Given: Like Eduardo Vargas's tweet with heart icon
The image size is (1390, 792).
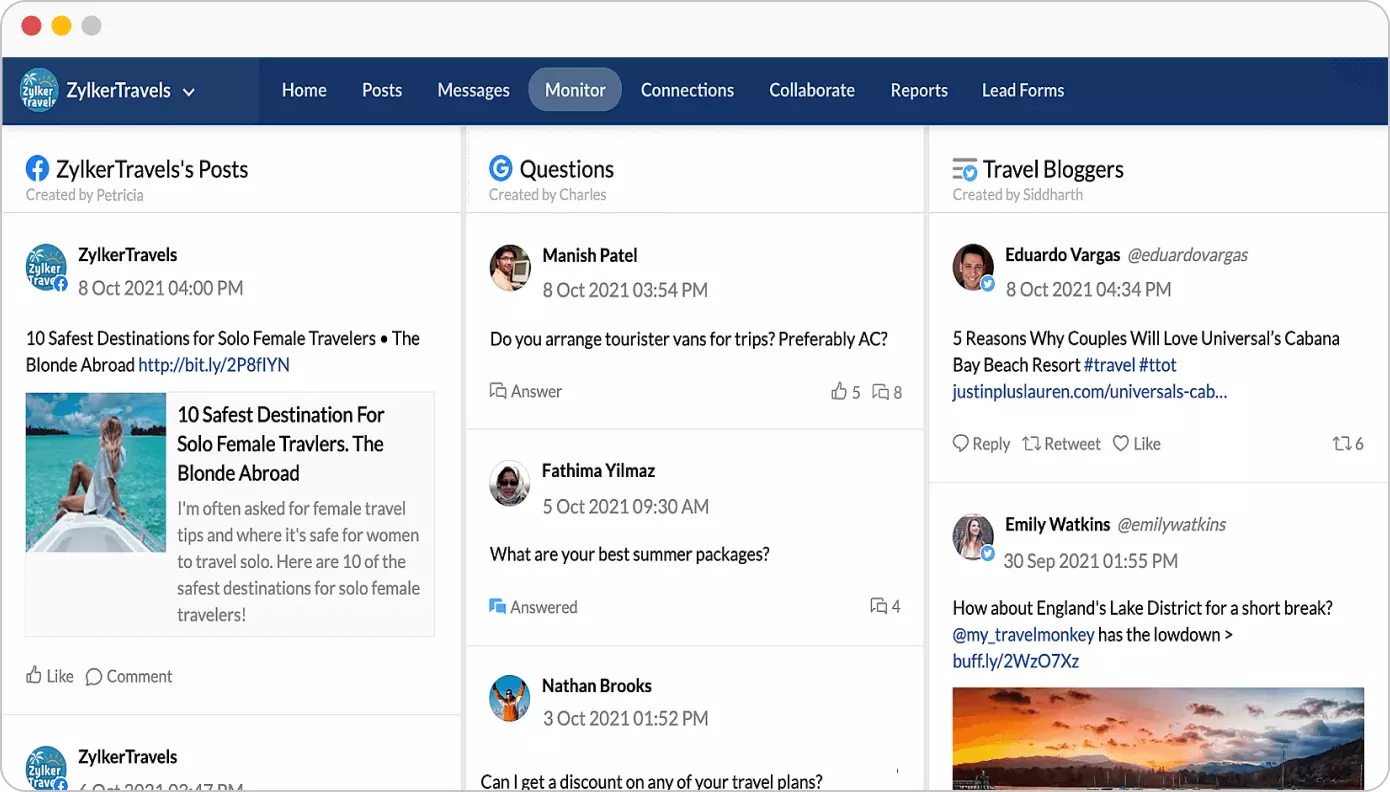Looking at the screenshot, I should pos(1121,443).
